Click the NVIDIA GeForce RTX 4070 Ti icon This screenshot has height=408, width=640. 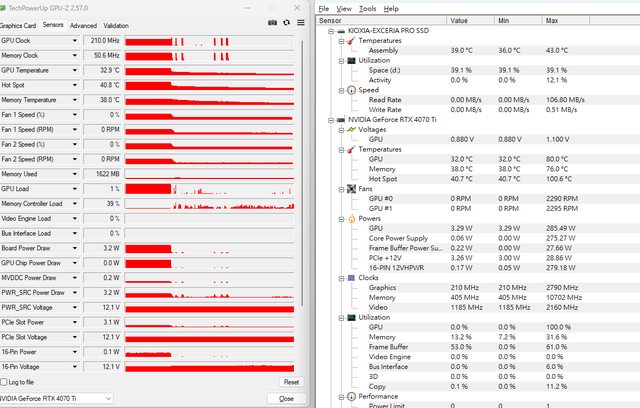(340, 119)
